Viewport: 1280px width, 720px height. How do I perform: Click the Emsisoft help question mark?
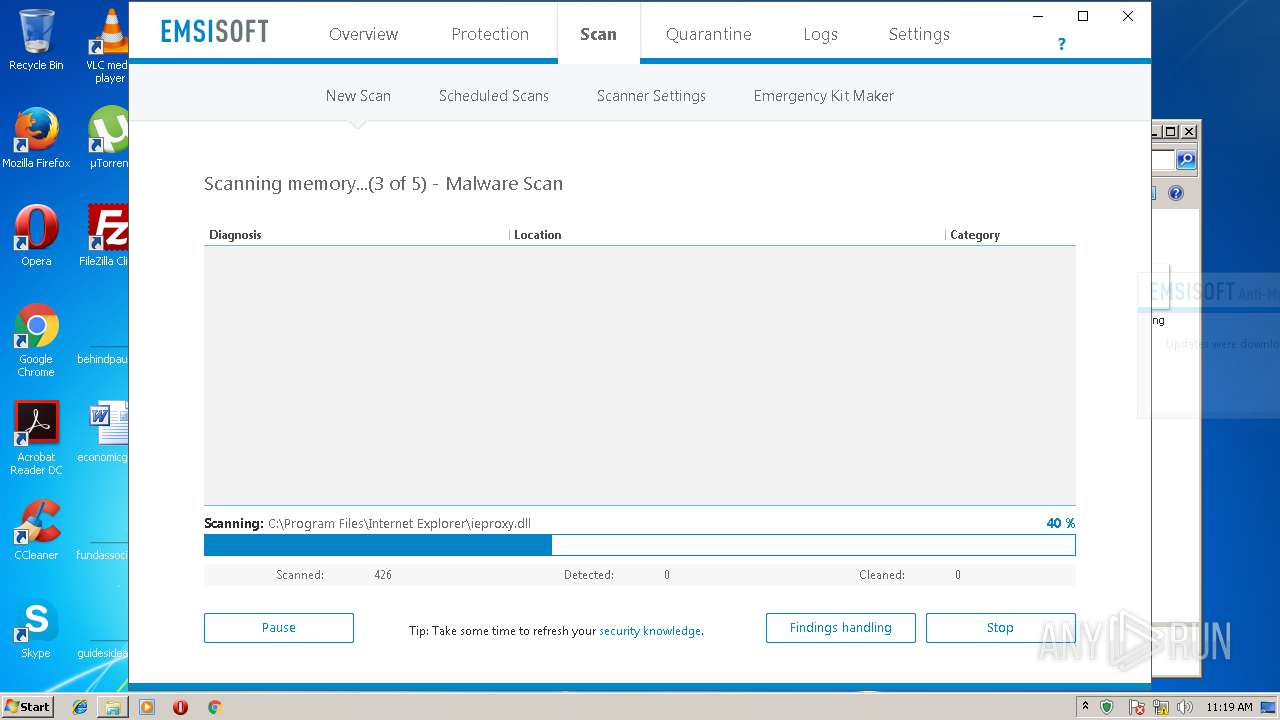coord(1061,44)
